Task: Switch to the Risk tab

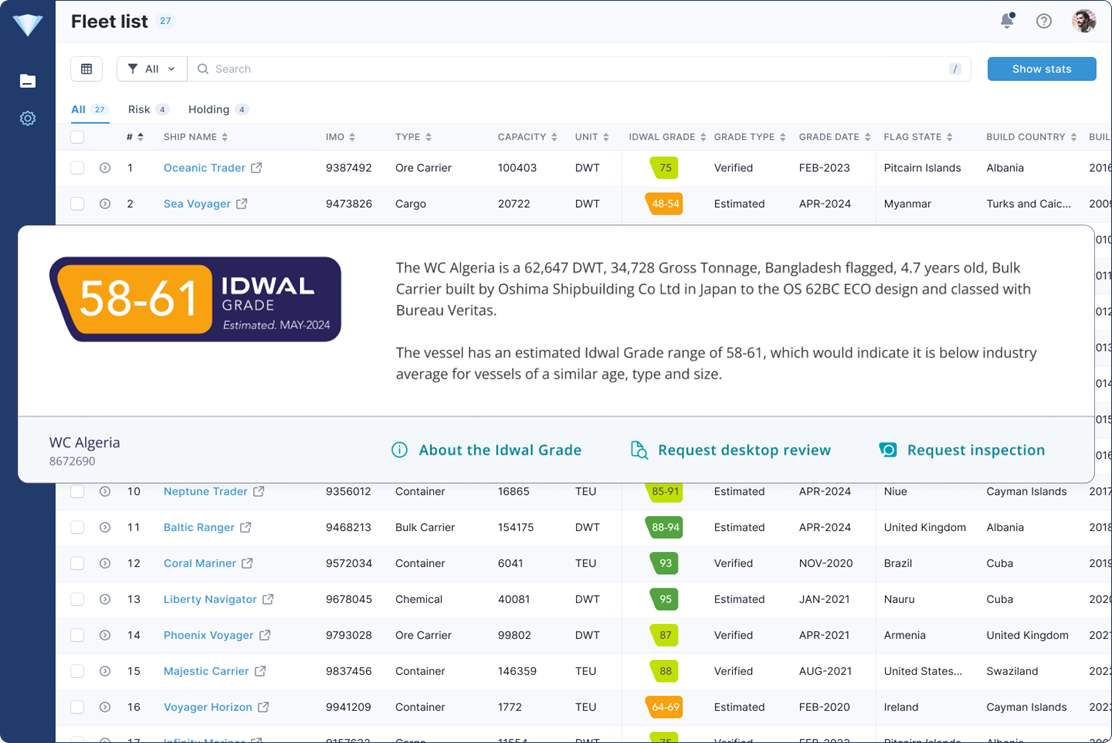Action: point(139,109)
